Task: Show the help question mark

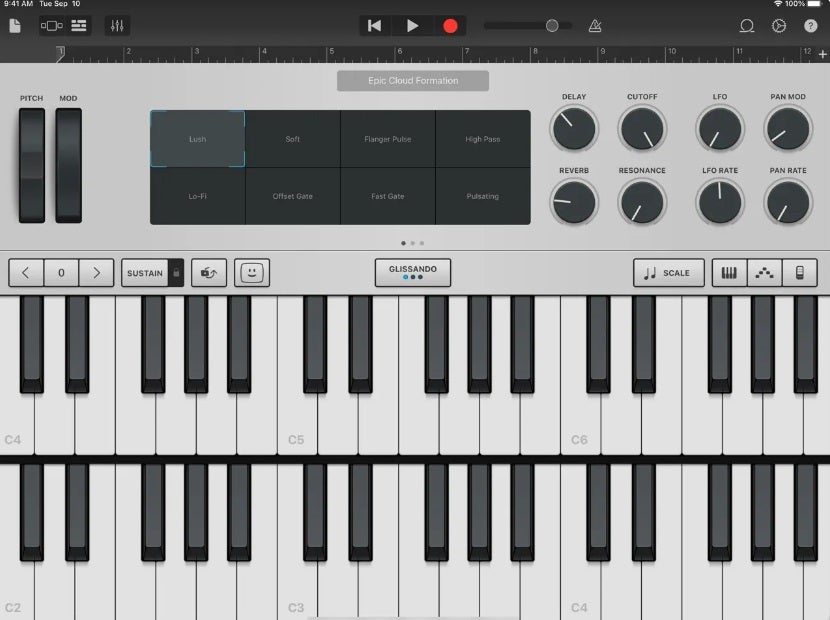Action: (x=810, y=26)
